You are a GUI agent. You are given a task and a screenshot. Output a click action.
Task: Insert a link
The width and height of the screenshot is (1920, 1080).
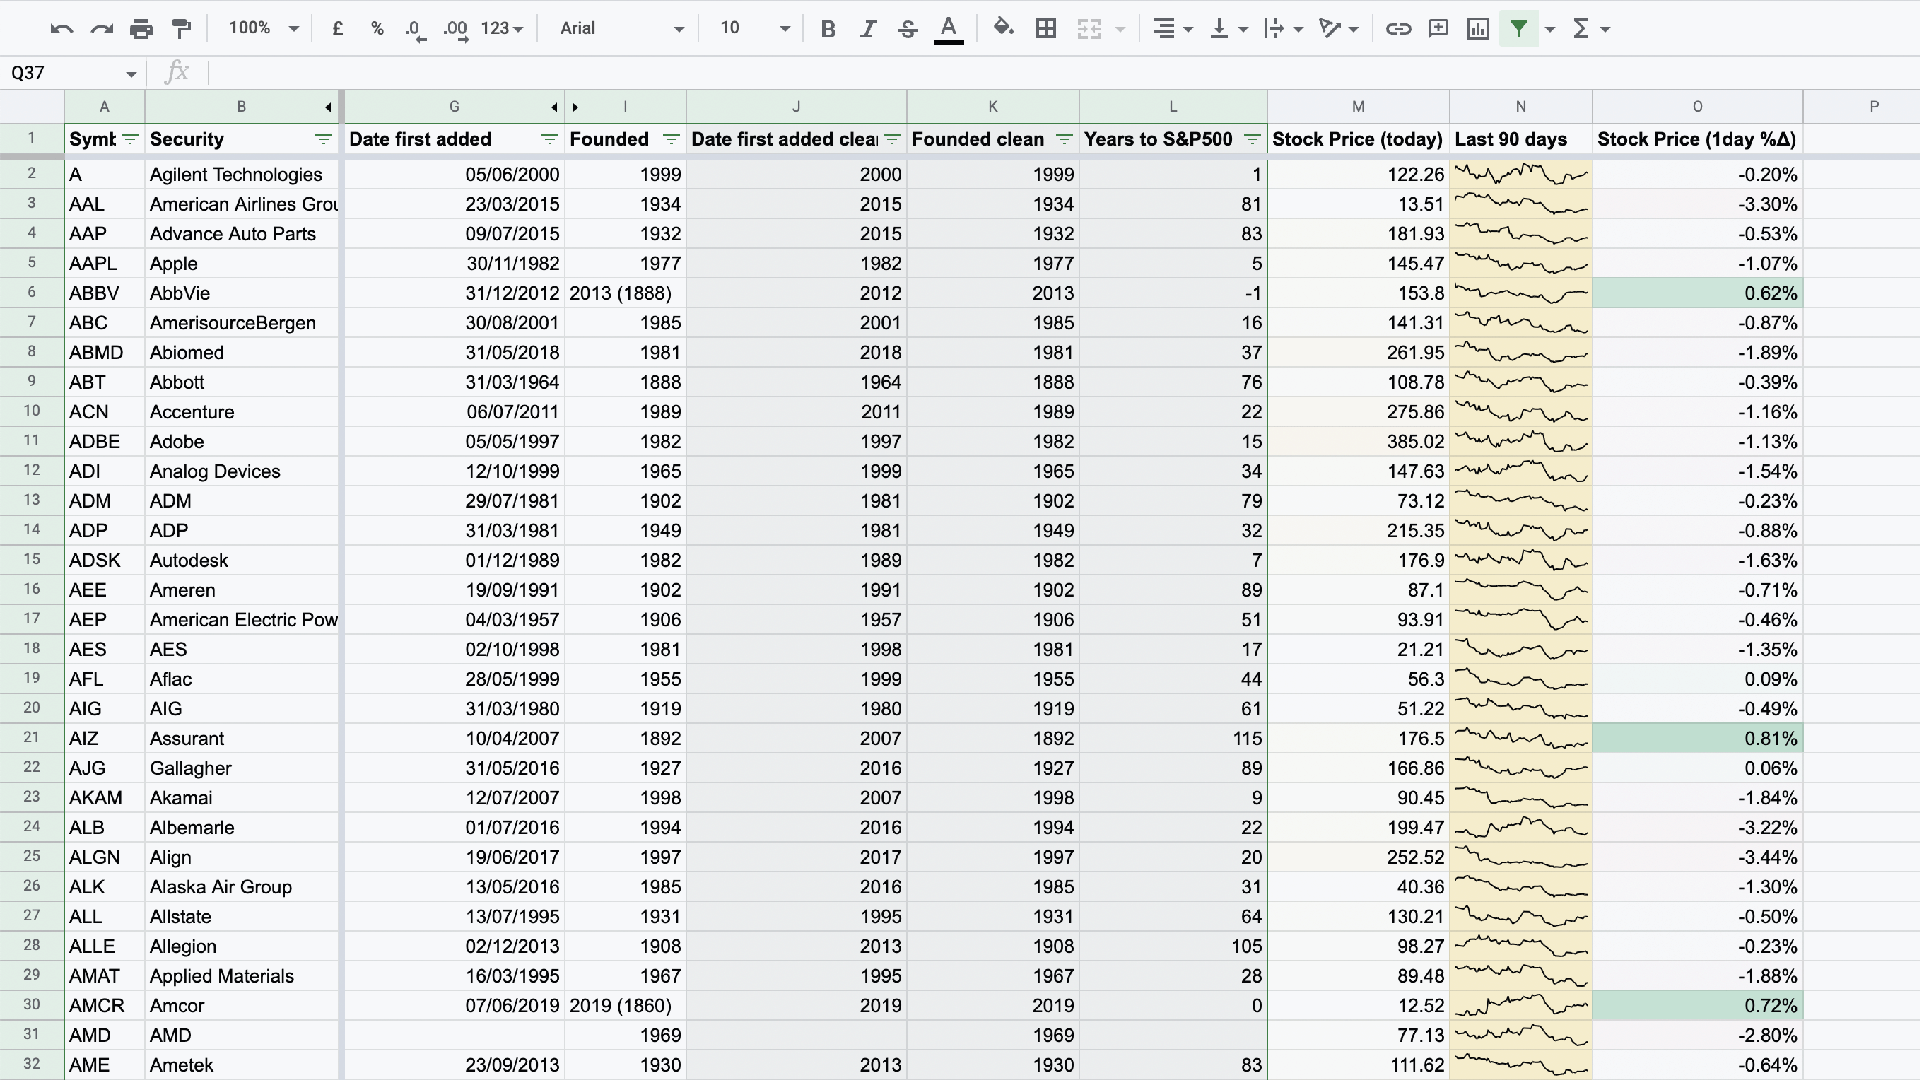click(x=1398, y=28)
